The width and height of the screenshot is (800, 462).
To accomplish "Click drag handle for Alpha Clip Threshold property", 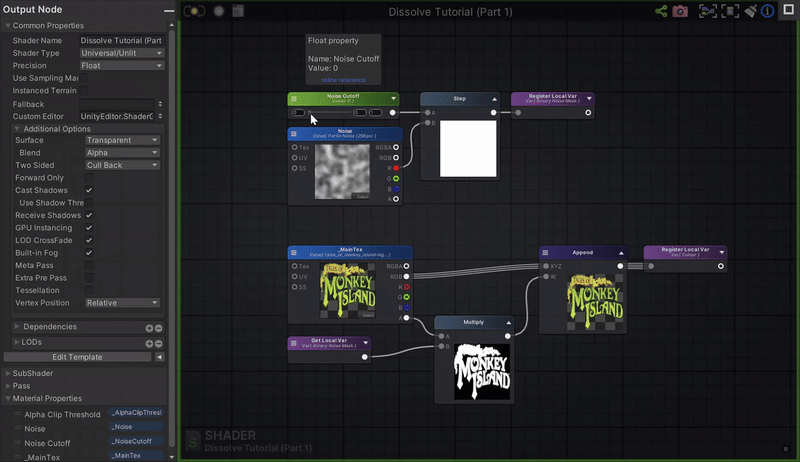I will [17, 414].
